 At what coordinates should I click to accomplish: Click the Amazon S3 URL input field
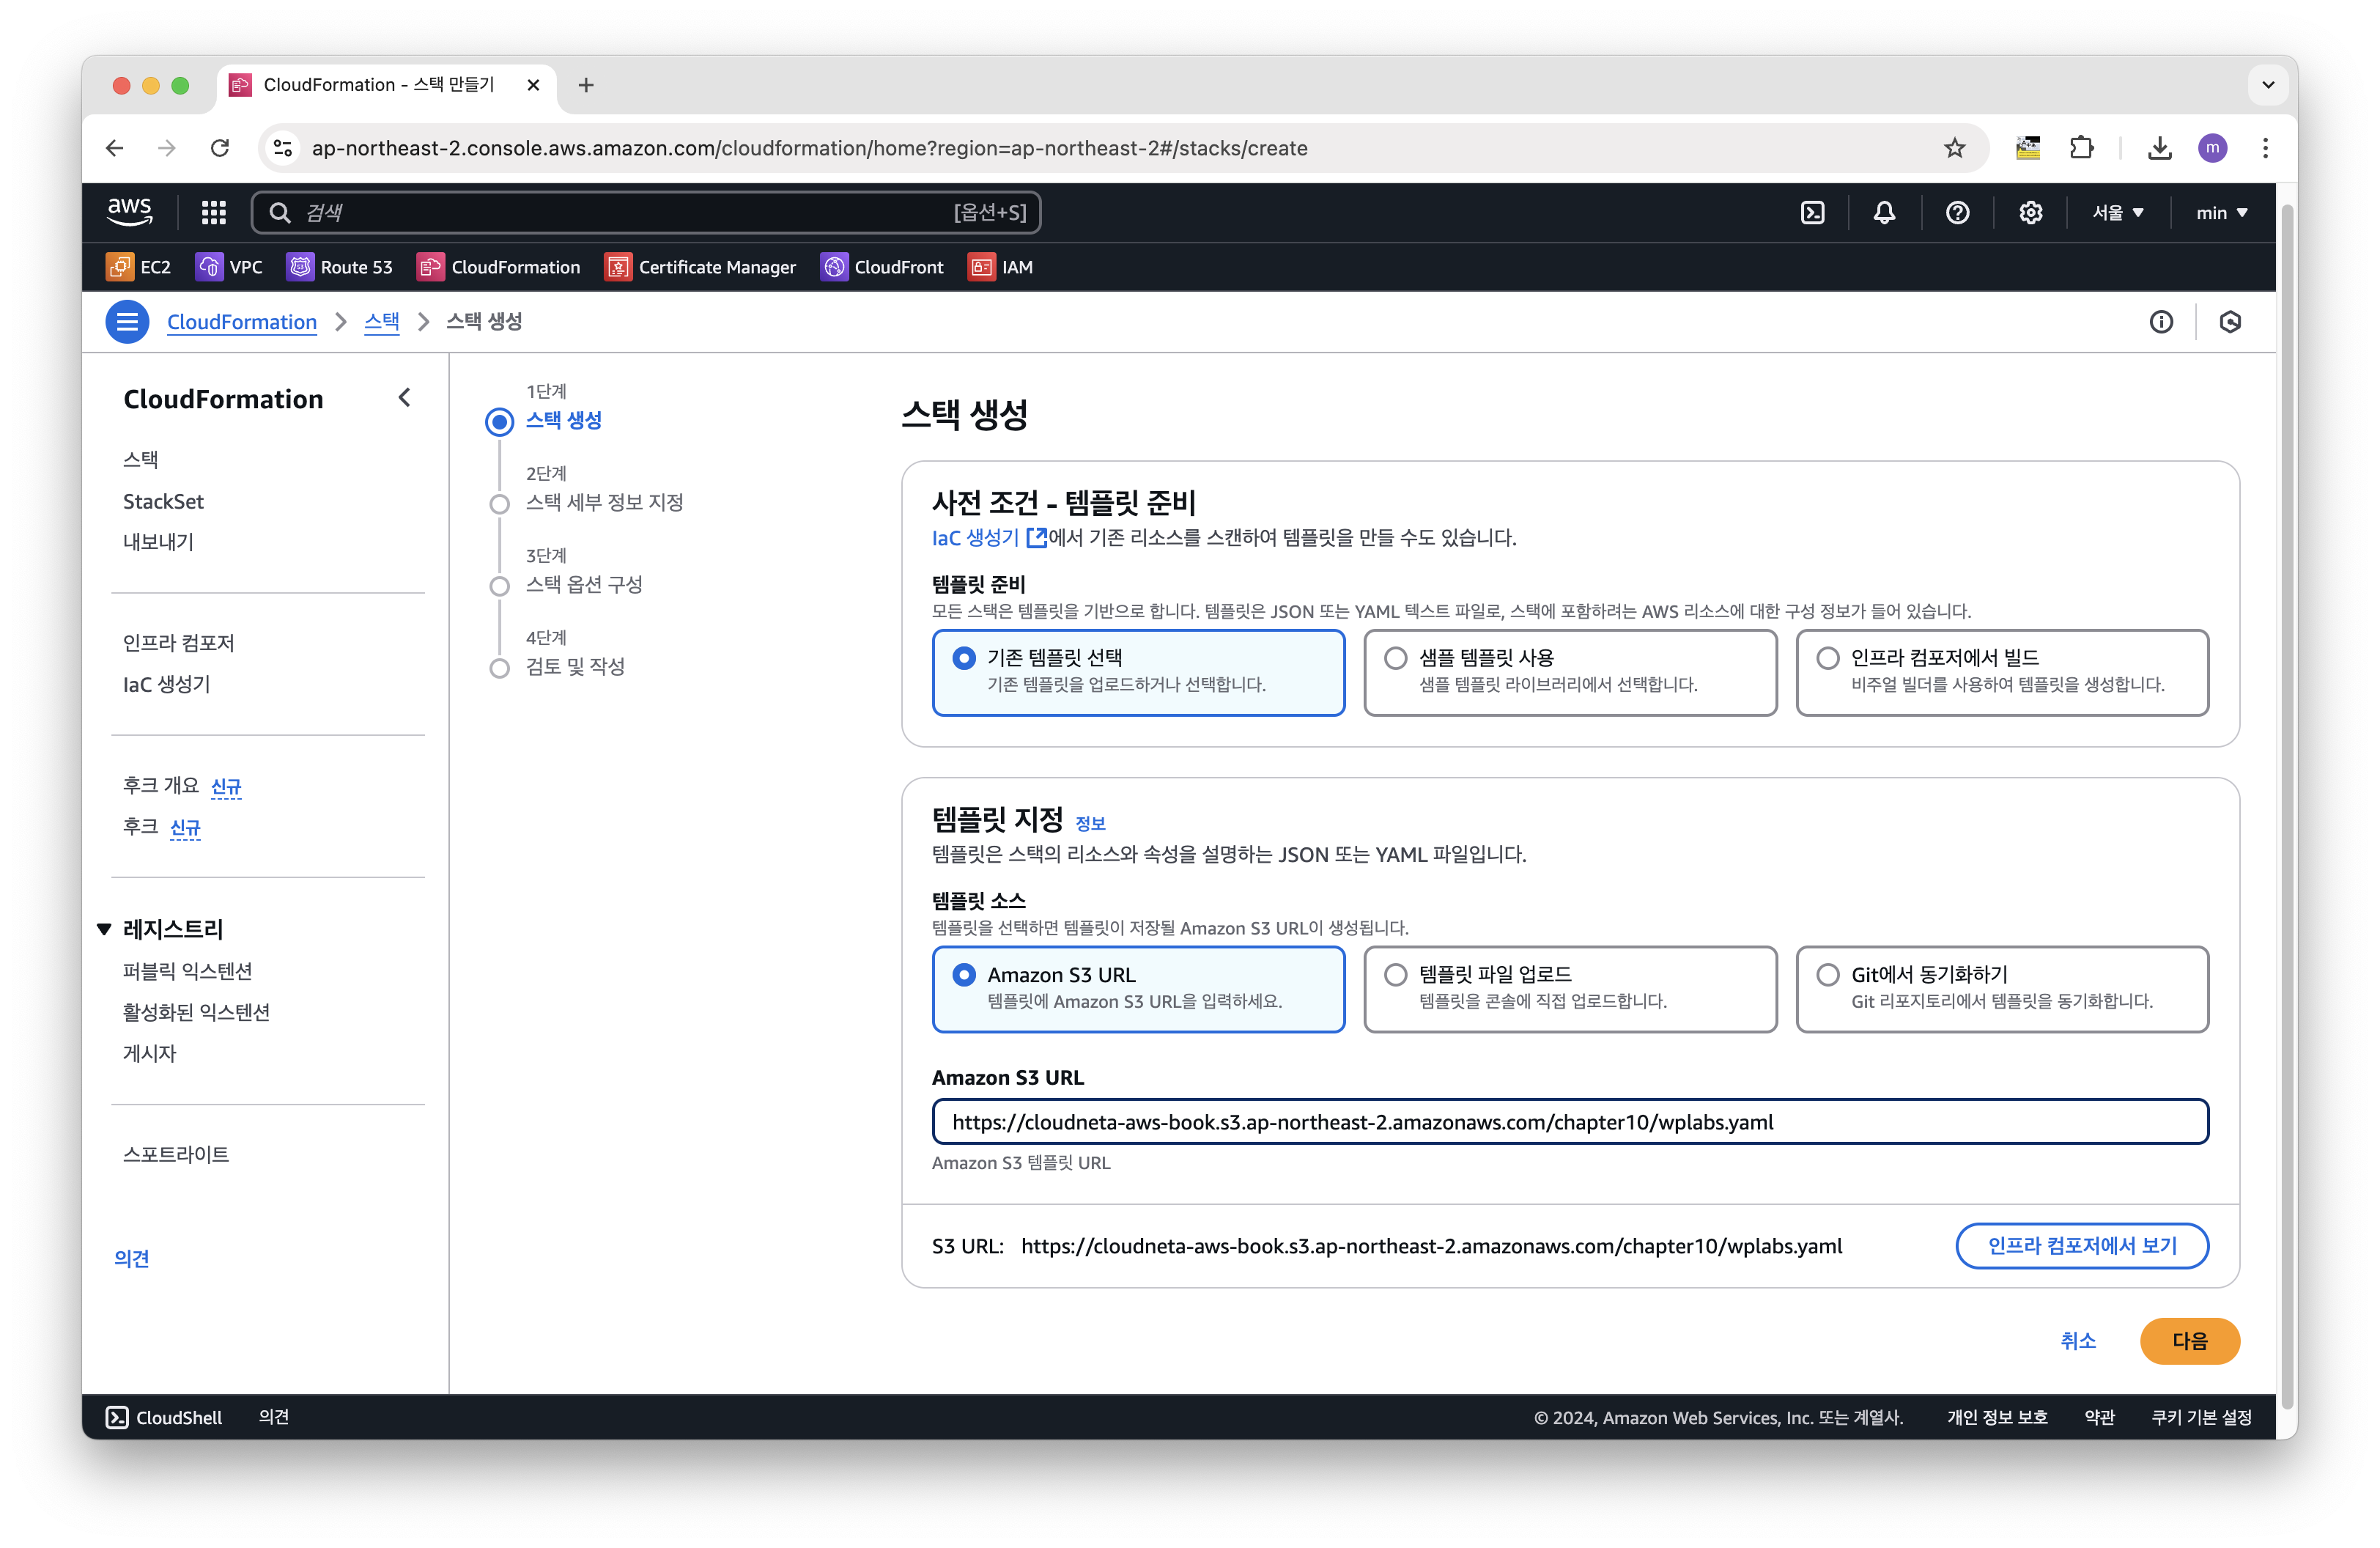(1569, 1122)
